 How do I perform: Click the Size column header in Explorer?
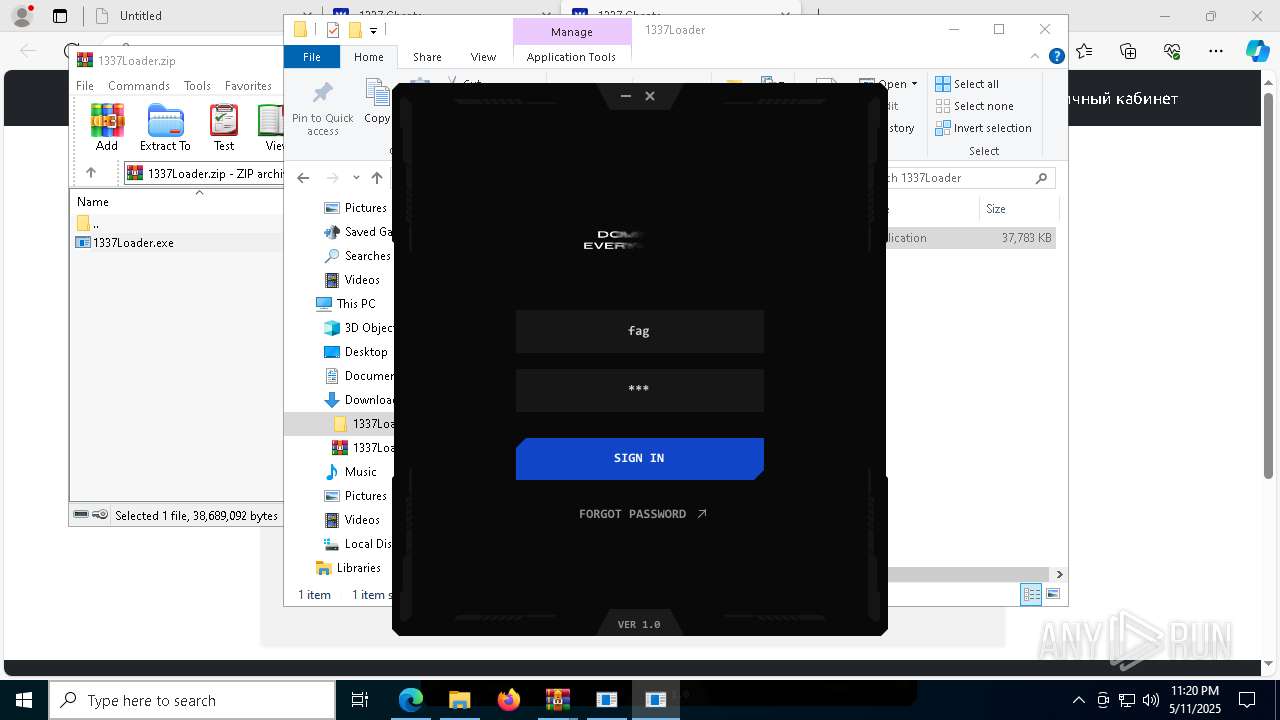[996, 209]
